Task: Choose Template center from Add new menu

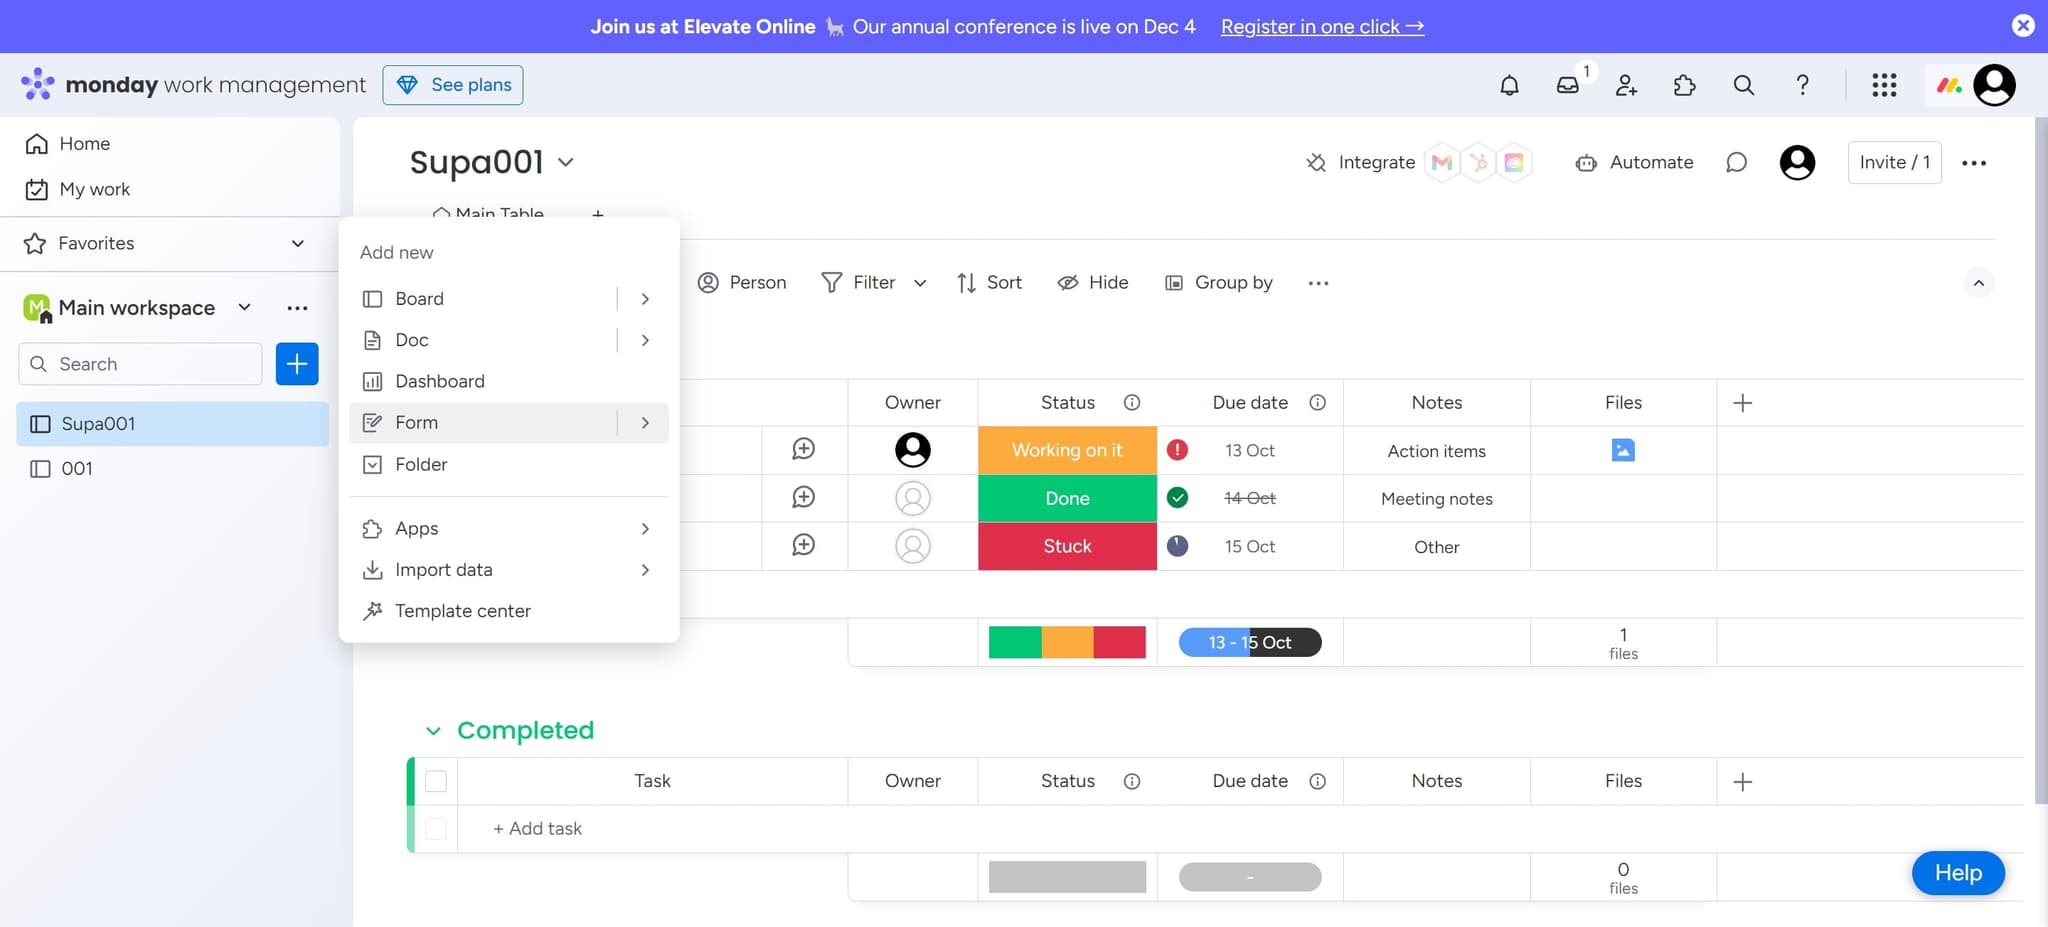Action: coord(463,611)
